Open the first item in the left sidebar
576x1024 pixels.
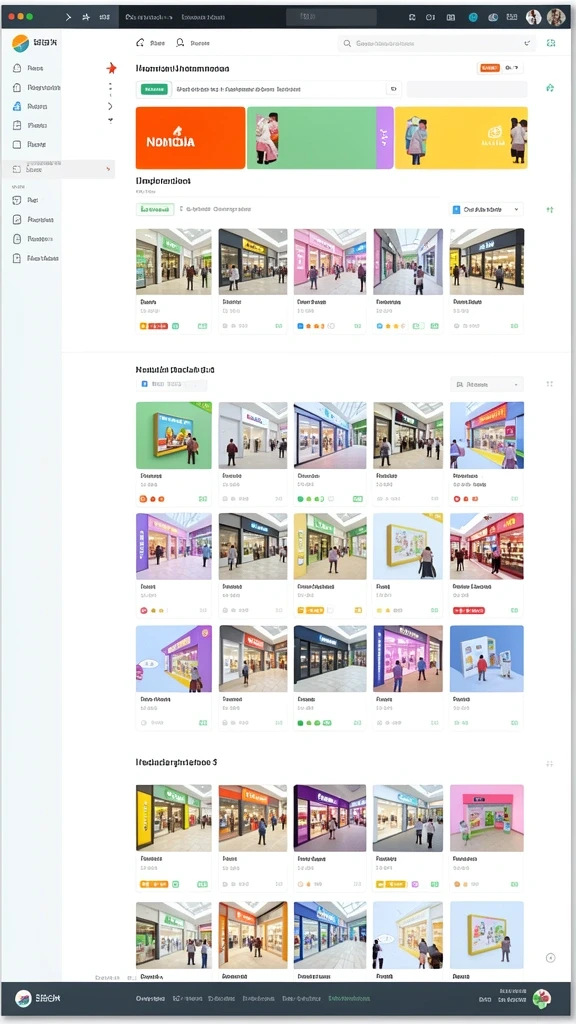click(29, 68)
